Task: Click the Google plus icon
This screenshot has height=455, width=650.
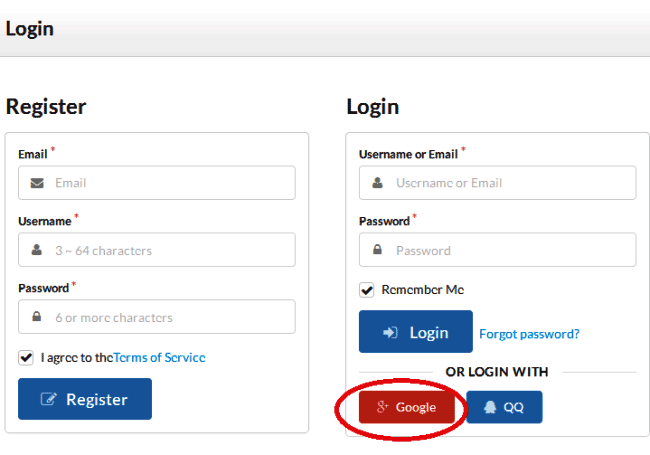Action: 382,407
